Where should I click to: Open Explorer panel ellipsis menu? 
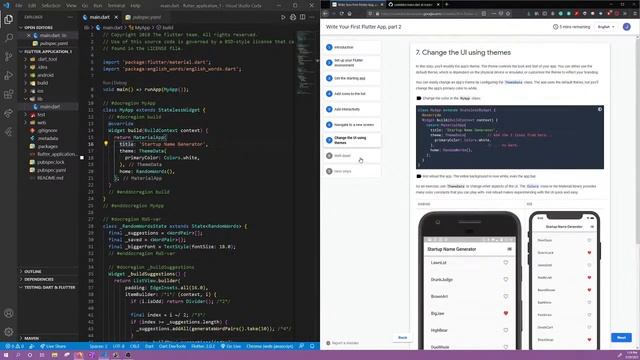pyautogui.click(x=70, y=17)
